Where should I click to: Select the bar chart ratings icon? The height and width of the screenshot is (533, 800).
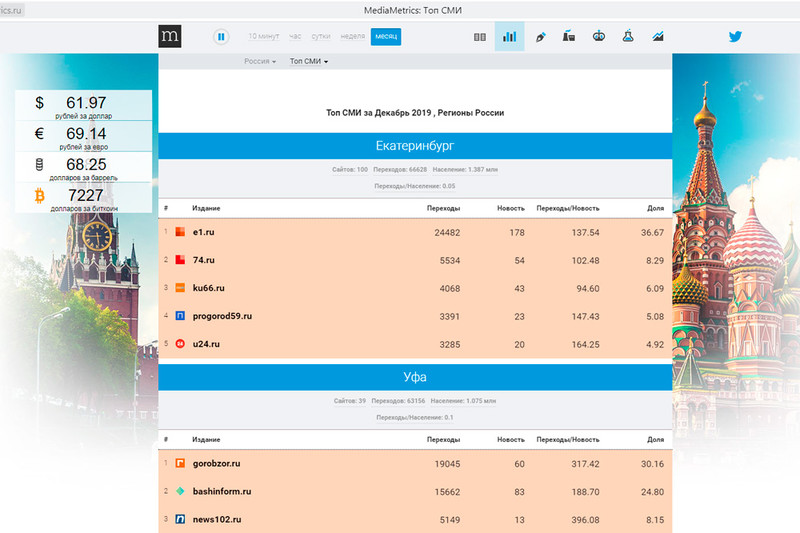click(x=509, y=37)
